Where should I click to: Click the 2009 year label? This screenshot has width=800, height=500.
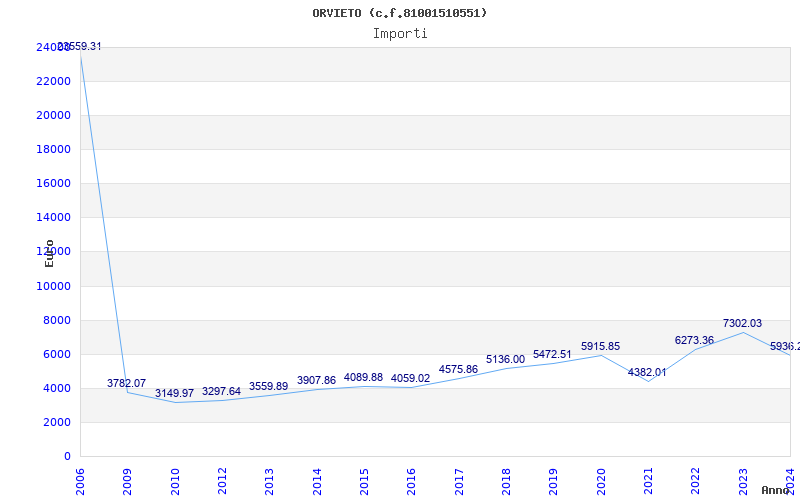128,482
